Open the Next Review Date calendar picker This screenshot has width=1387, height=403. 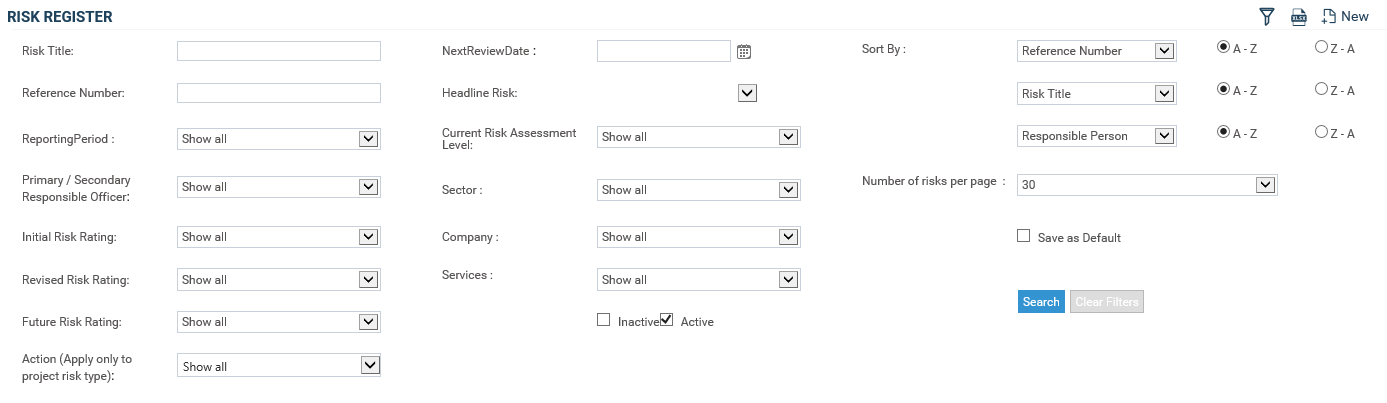(744, 52)
